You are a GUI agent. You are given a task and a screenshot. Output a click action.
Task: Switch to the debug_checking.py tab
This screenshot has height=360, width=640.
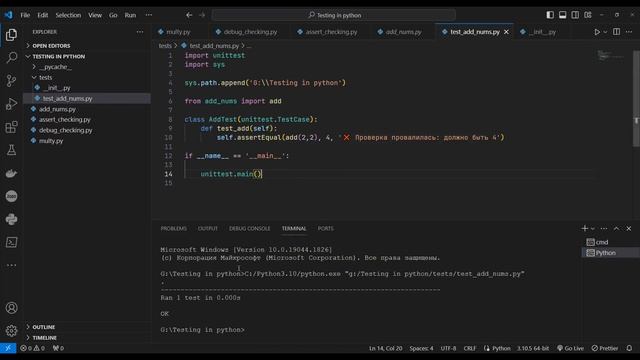(250, 32)
